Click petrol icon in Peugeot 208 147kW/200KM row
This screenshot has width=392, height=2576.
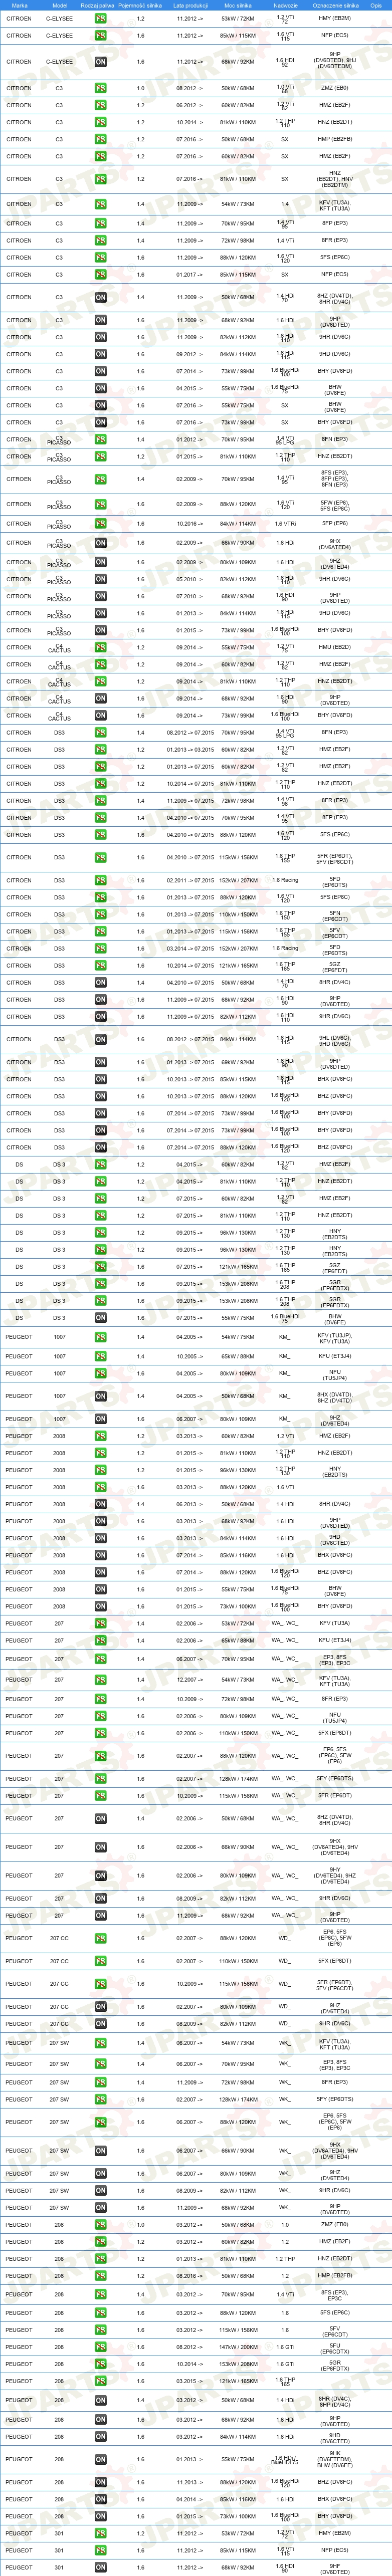click(100, 2347)
